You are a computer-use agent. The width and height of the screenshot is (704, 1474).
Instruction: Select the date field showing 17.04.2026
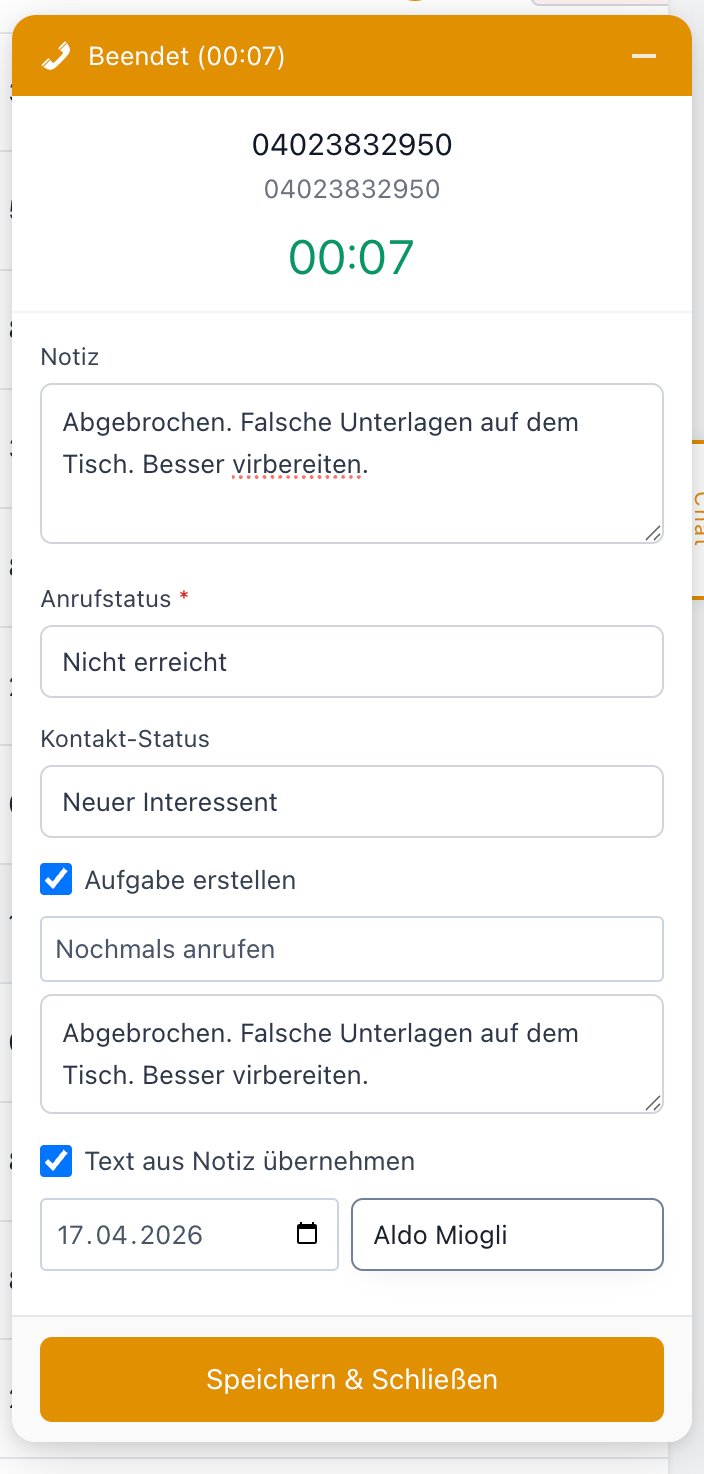pyautogui.click(x=150, y=1234)
